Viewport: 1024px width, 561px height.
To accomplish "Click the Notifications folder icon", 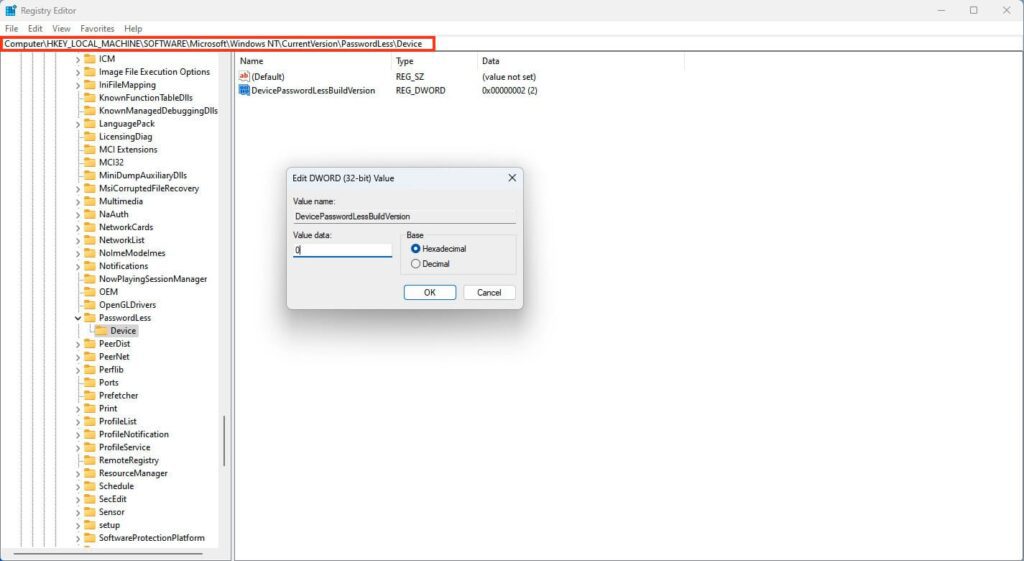I will pos(90,266).
